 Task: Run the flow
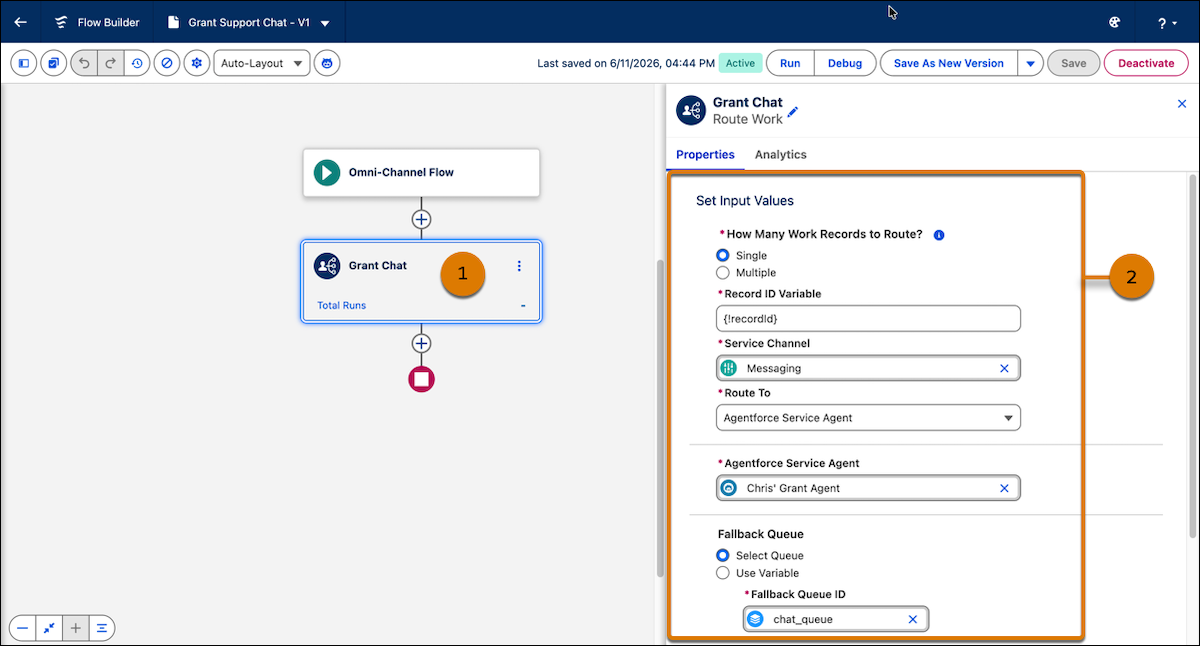point(790,63)
